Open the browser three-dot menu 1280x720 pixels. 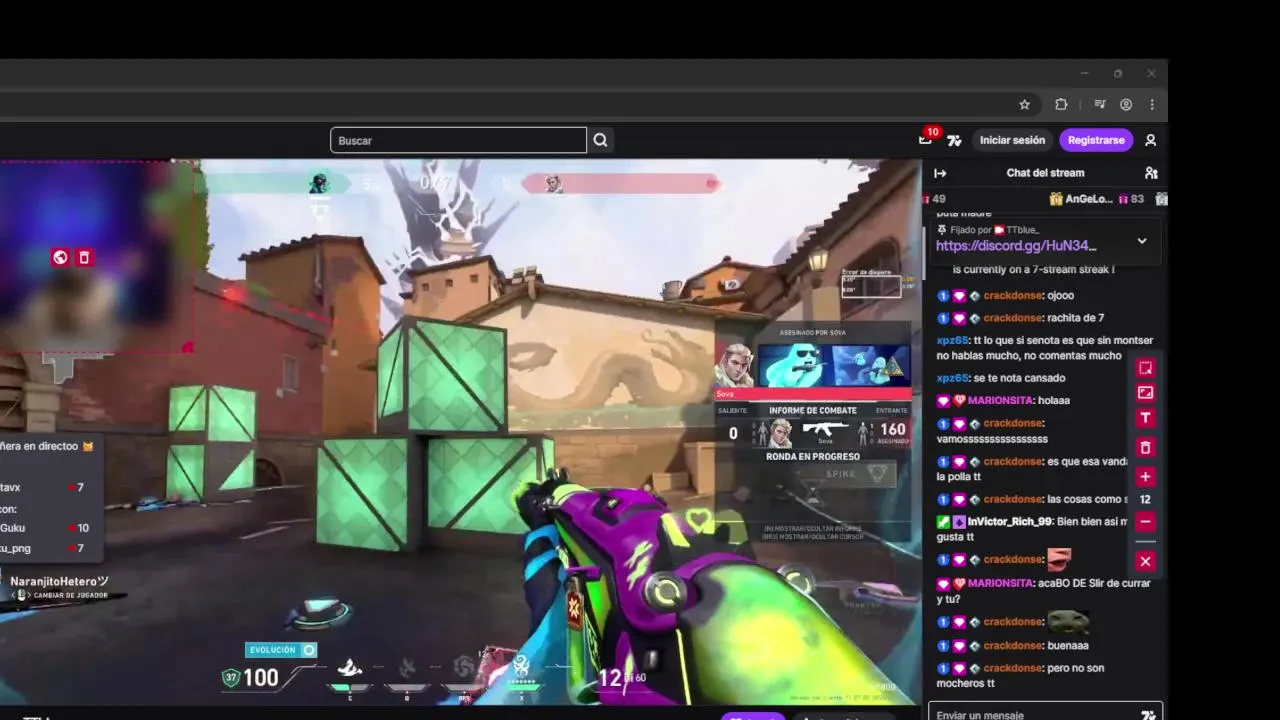[x=1152, y=105]
